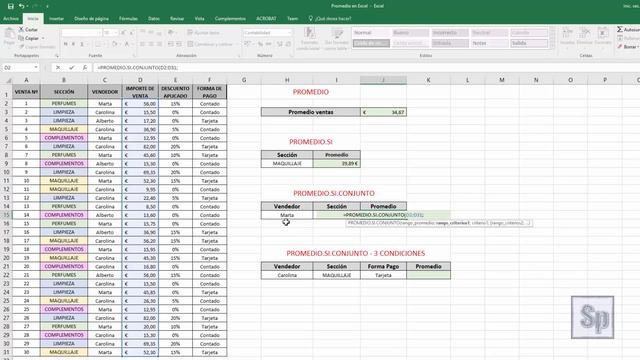The height and width of the screenshot is (360, 640).
Task: Select the Marta cell under Vendedor
Action: (x=287, y=215)
